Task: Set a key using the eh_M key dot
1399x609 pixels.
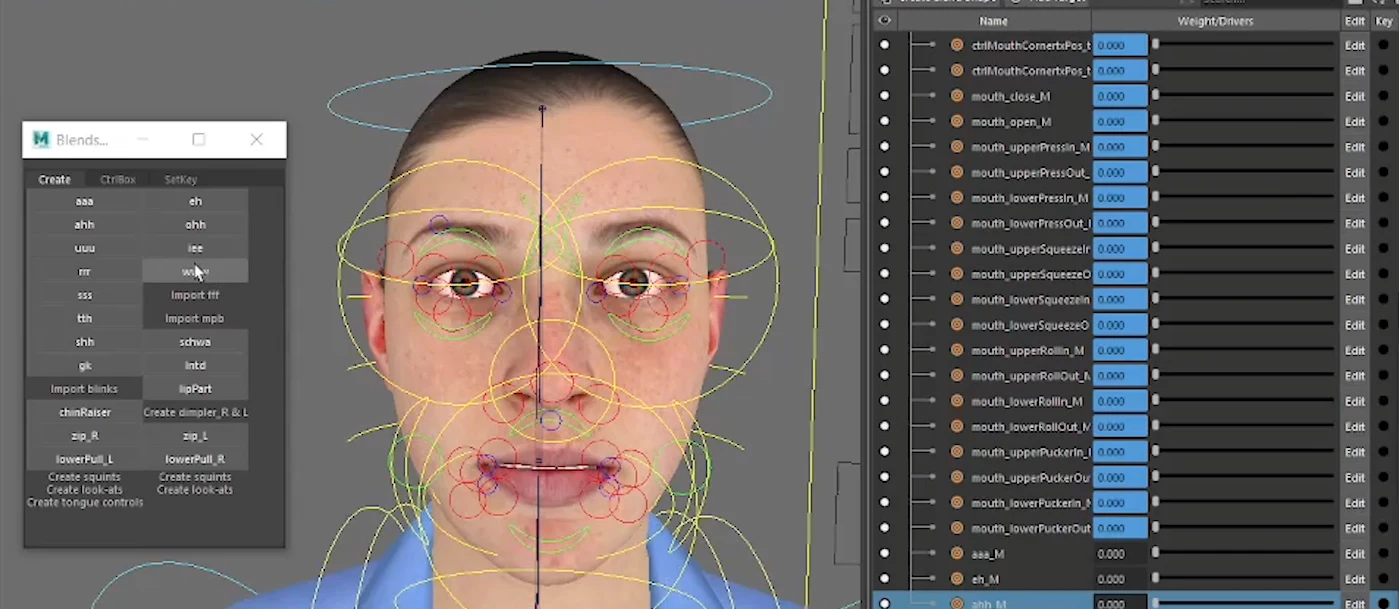Action: click(x=1384, y=579)
